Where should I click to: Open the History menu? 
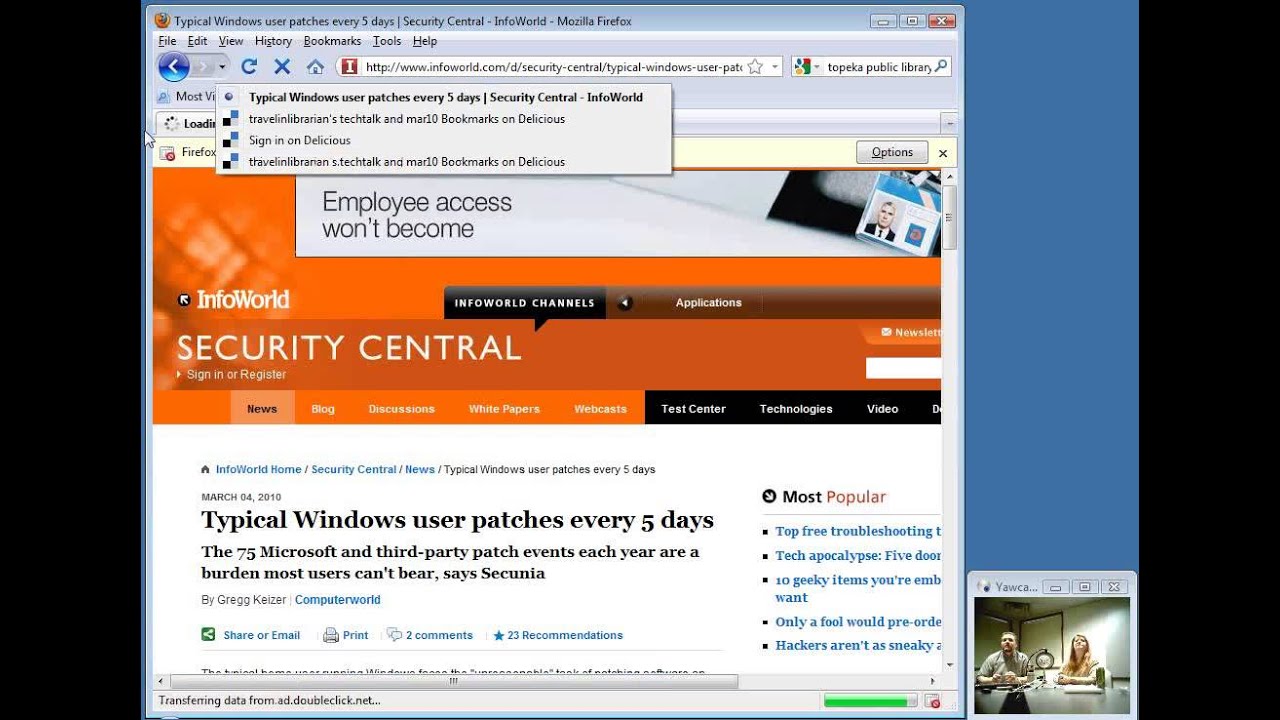pos(273,41)
